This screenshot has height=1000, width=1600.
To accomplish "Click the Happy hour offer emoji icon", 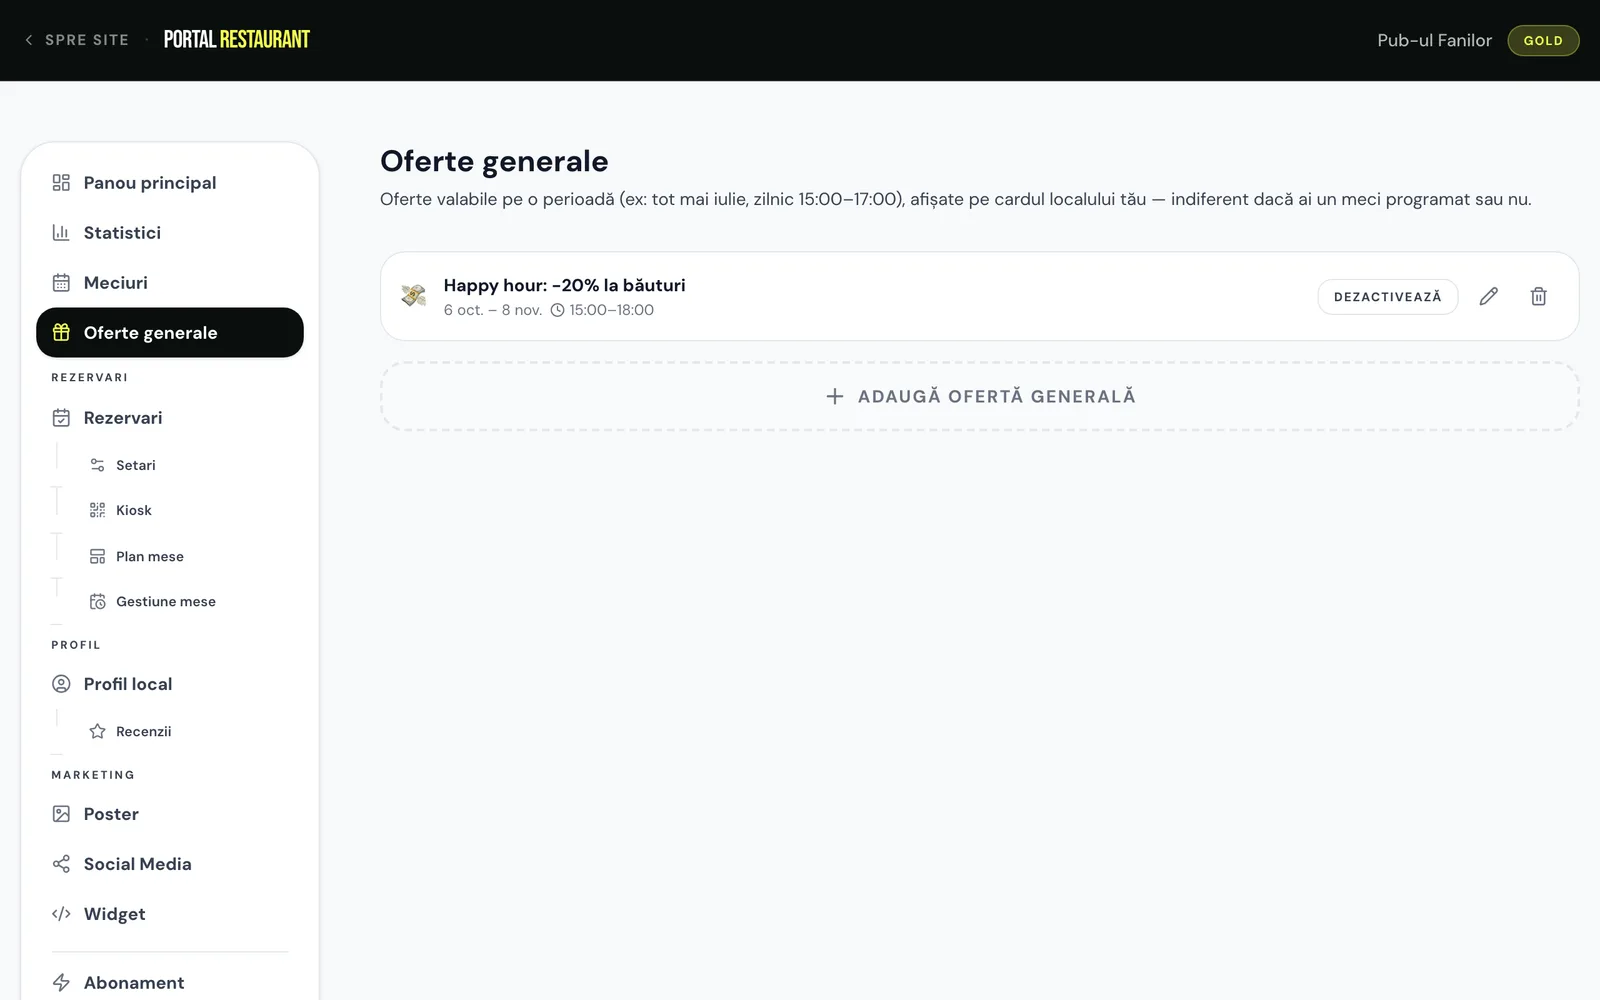I will coord(414,296).
